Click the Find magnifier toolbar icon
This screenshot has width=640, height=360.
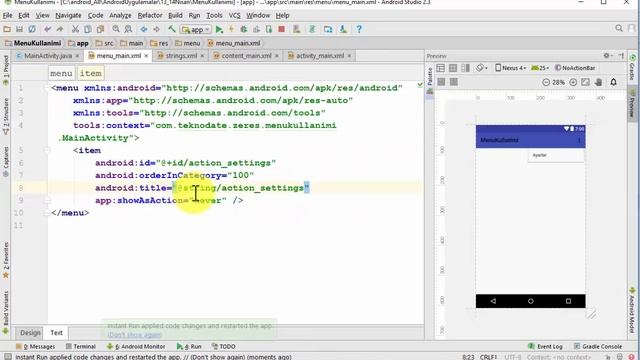[116, 29]
